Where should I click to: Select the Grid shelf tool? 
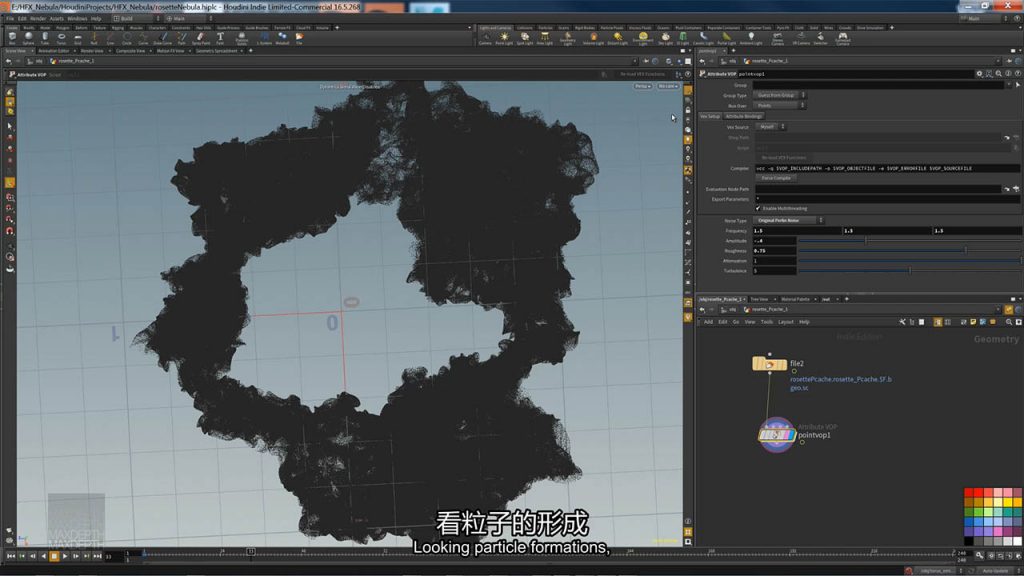point(78,39)
